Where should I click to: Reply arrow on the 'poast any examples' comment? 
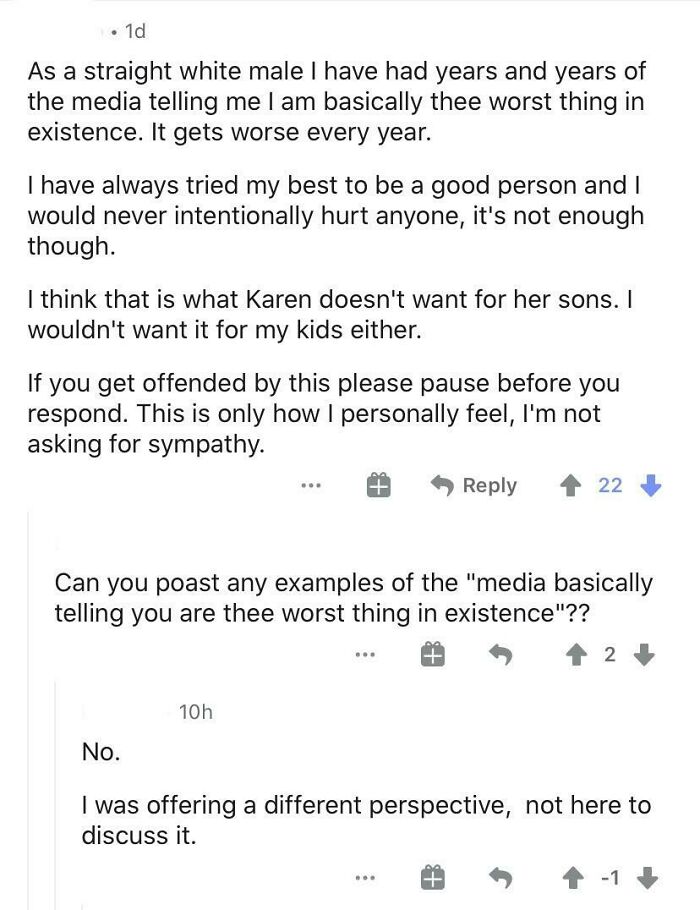point(500,656)
